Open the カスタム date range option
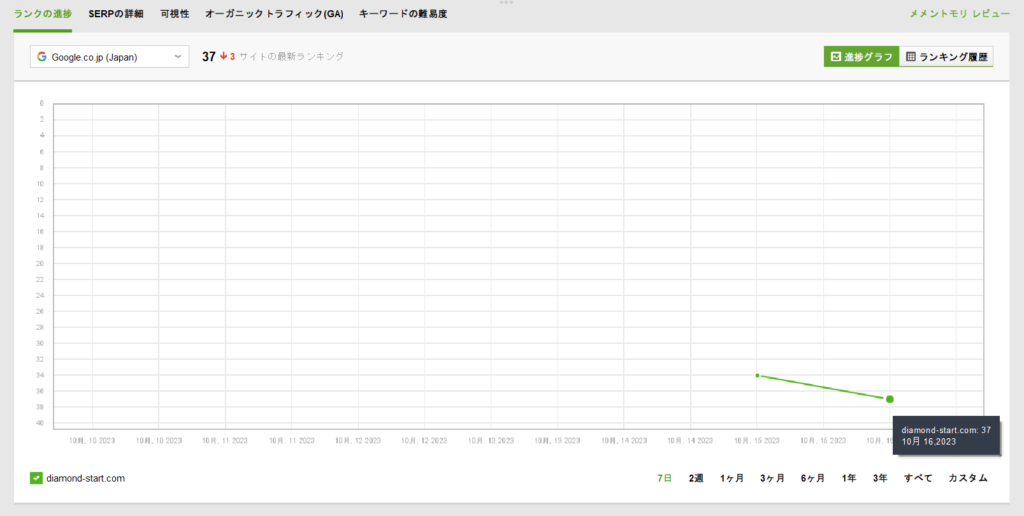This screenshot has height=516, width=1024. point(967,478)
